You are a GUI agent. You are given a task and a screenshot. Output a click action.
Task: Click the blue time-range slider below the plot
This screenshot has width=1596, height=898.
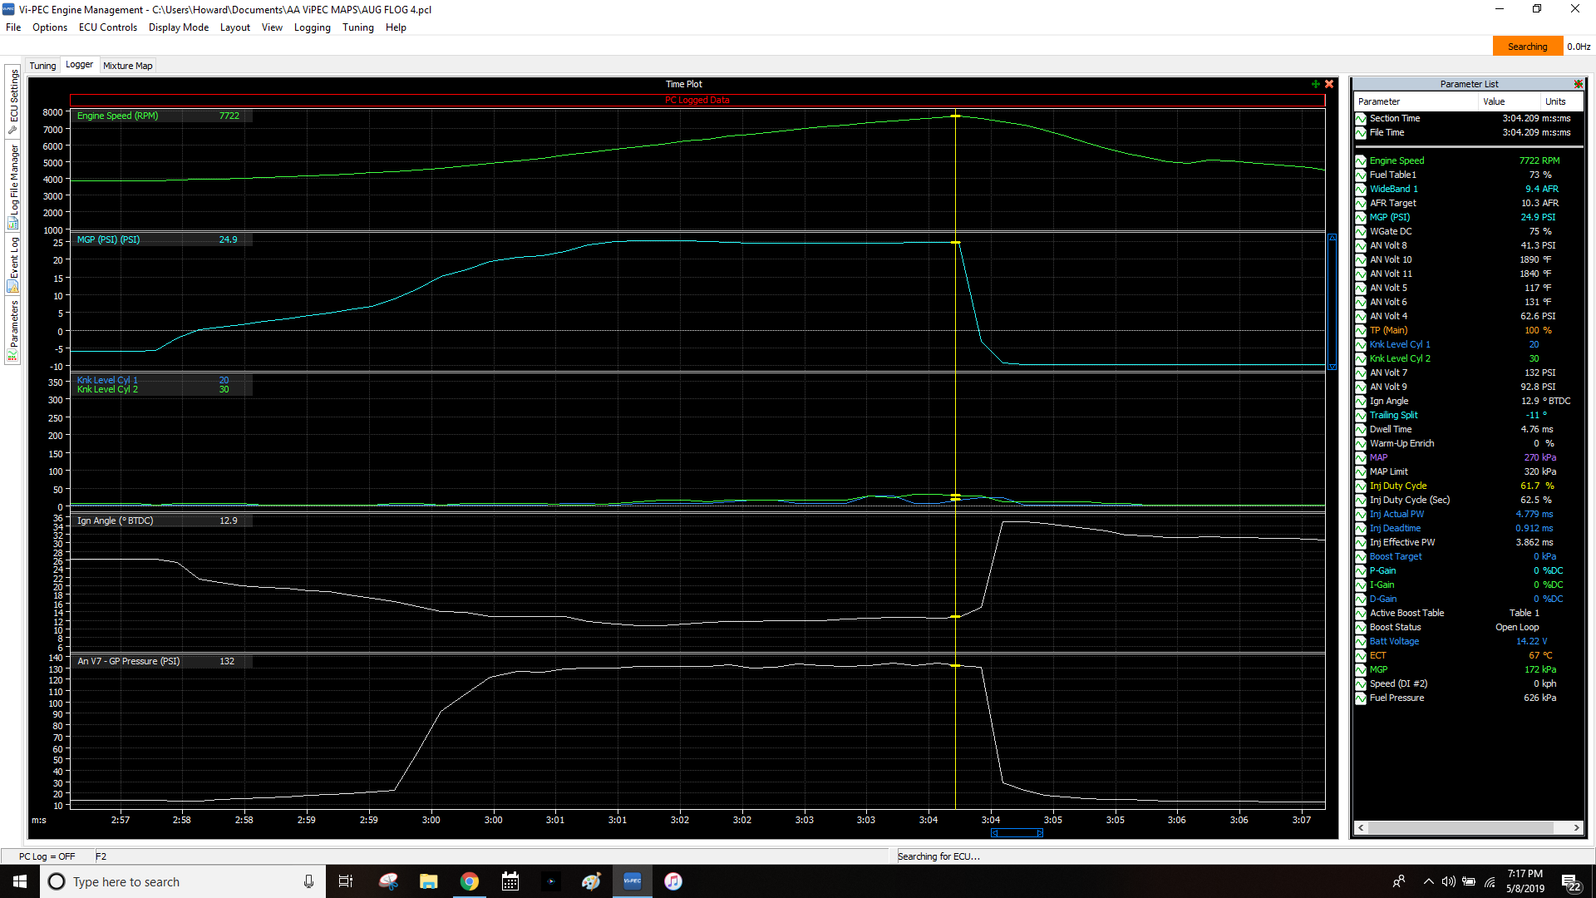pos(1017,832)
